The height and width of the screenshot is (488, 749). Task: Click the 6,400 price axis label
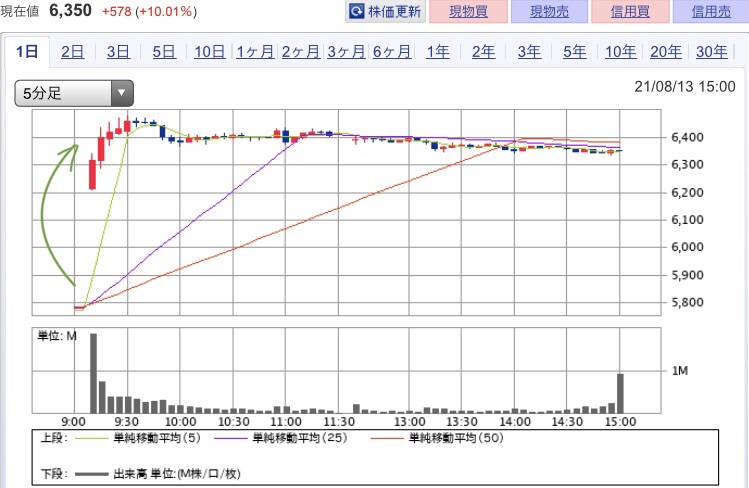687,138
